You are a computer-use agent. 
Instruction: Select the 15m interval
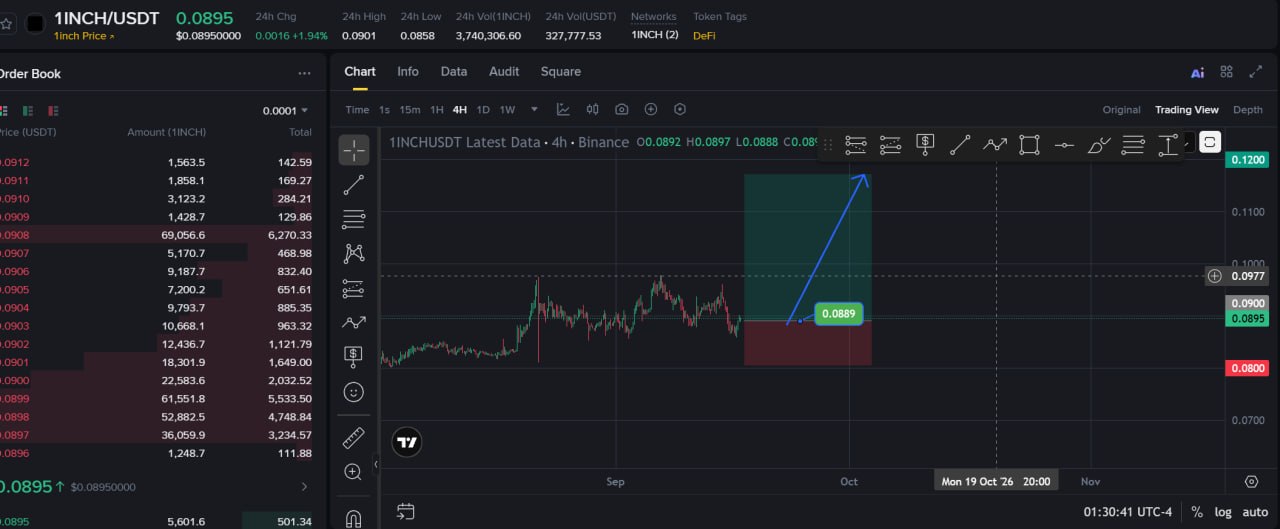coord(410,109)
